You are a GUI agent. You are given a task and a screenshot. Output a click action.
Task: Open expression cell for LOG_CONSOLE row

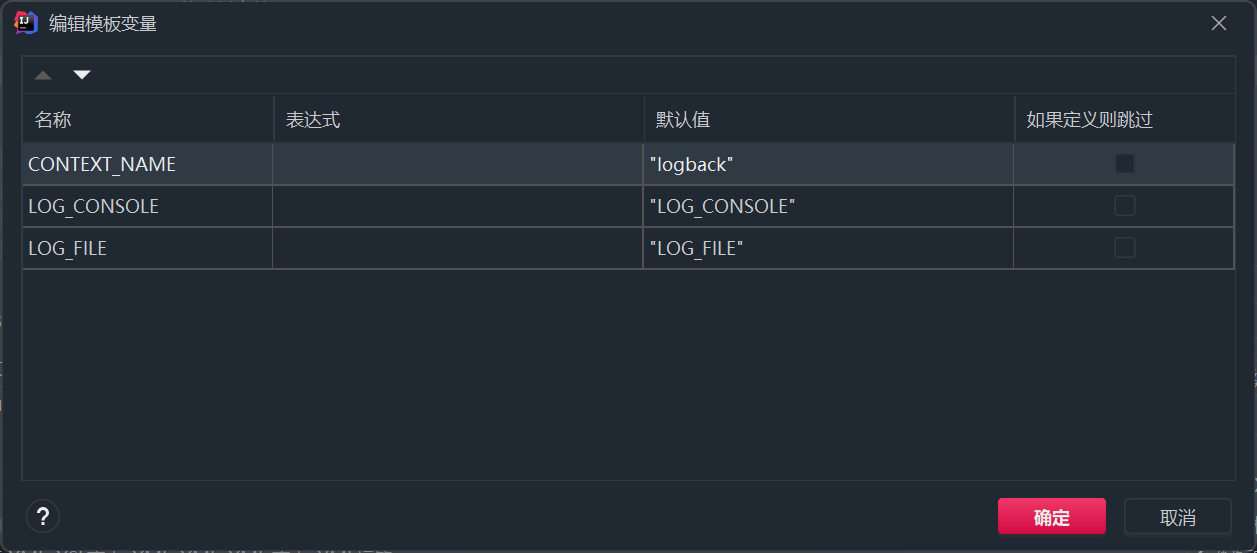(x=457, y=206)
